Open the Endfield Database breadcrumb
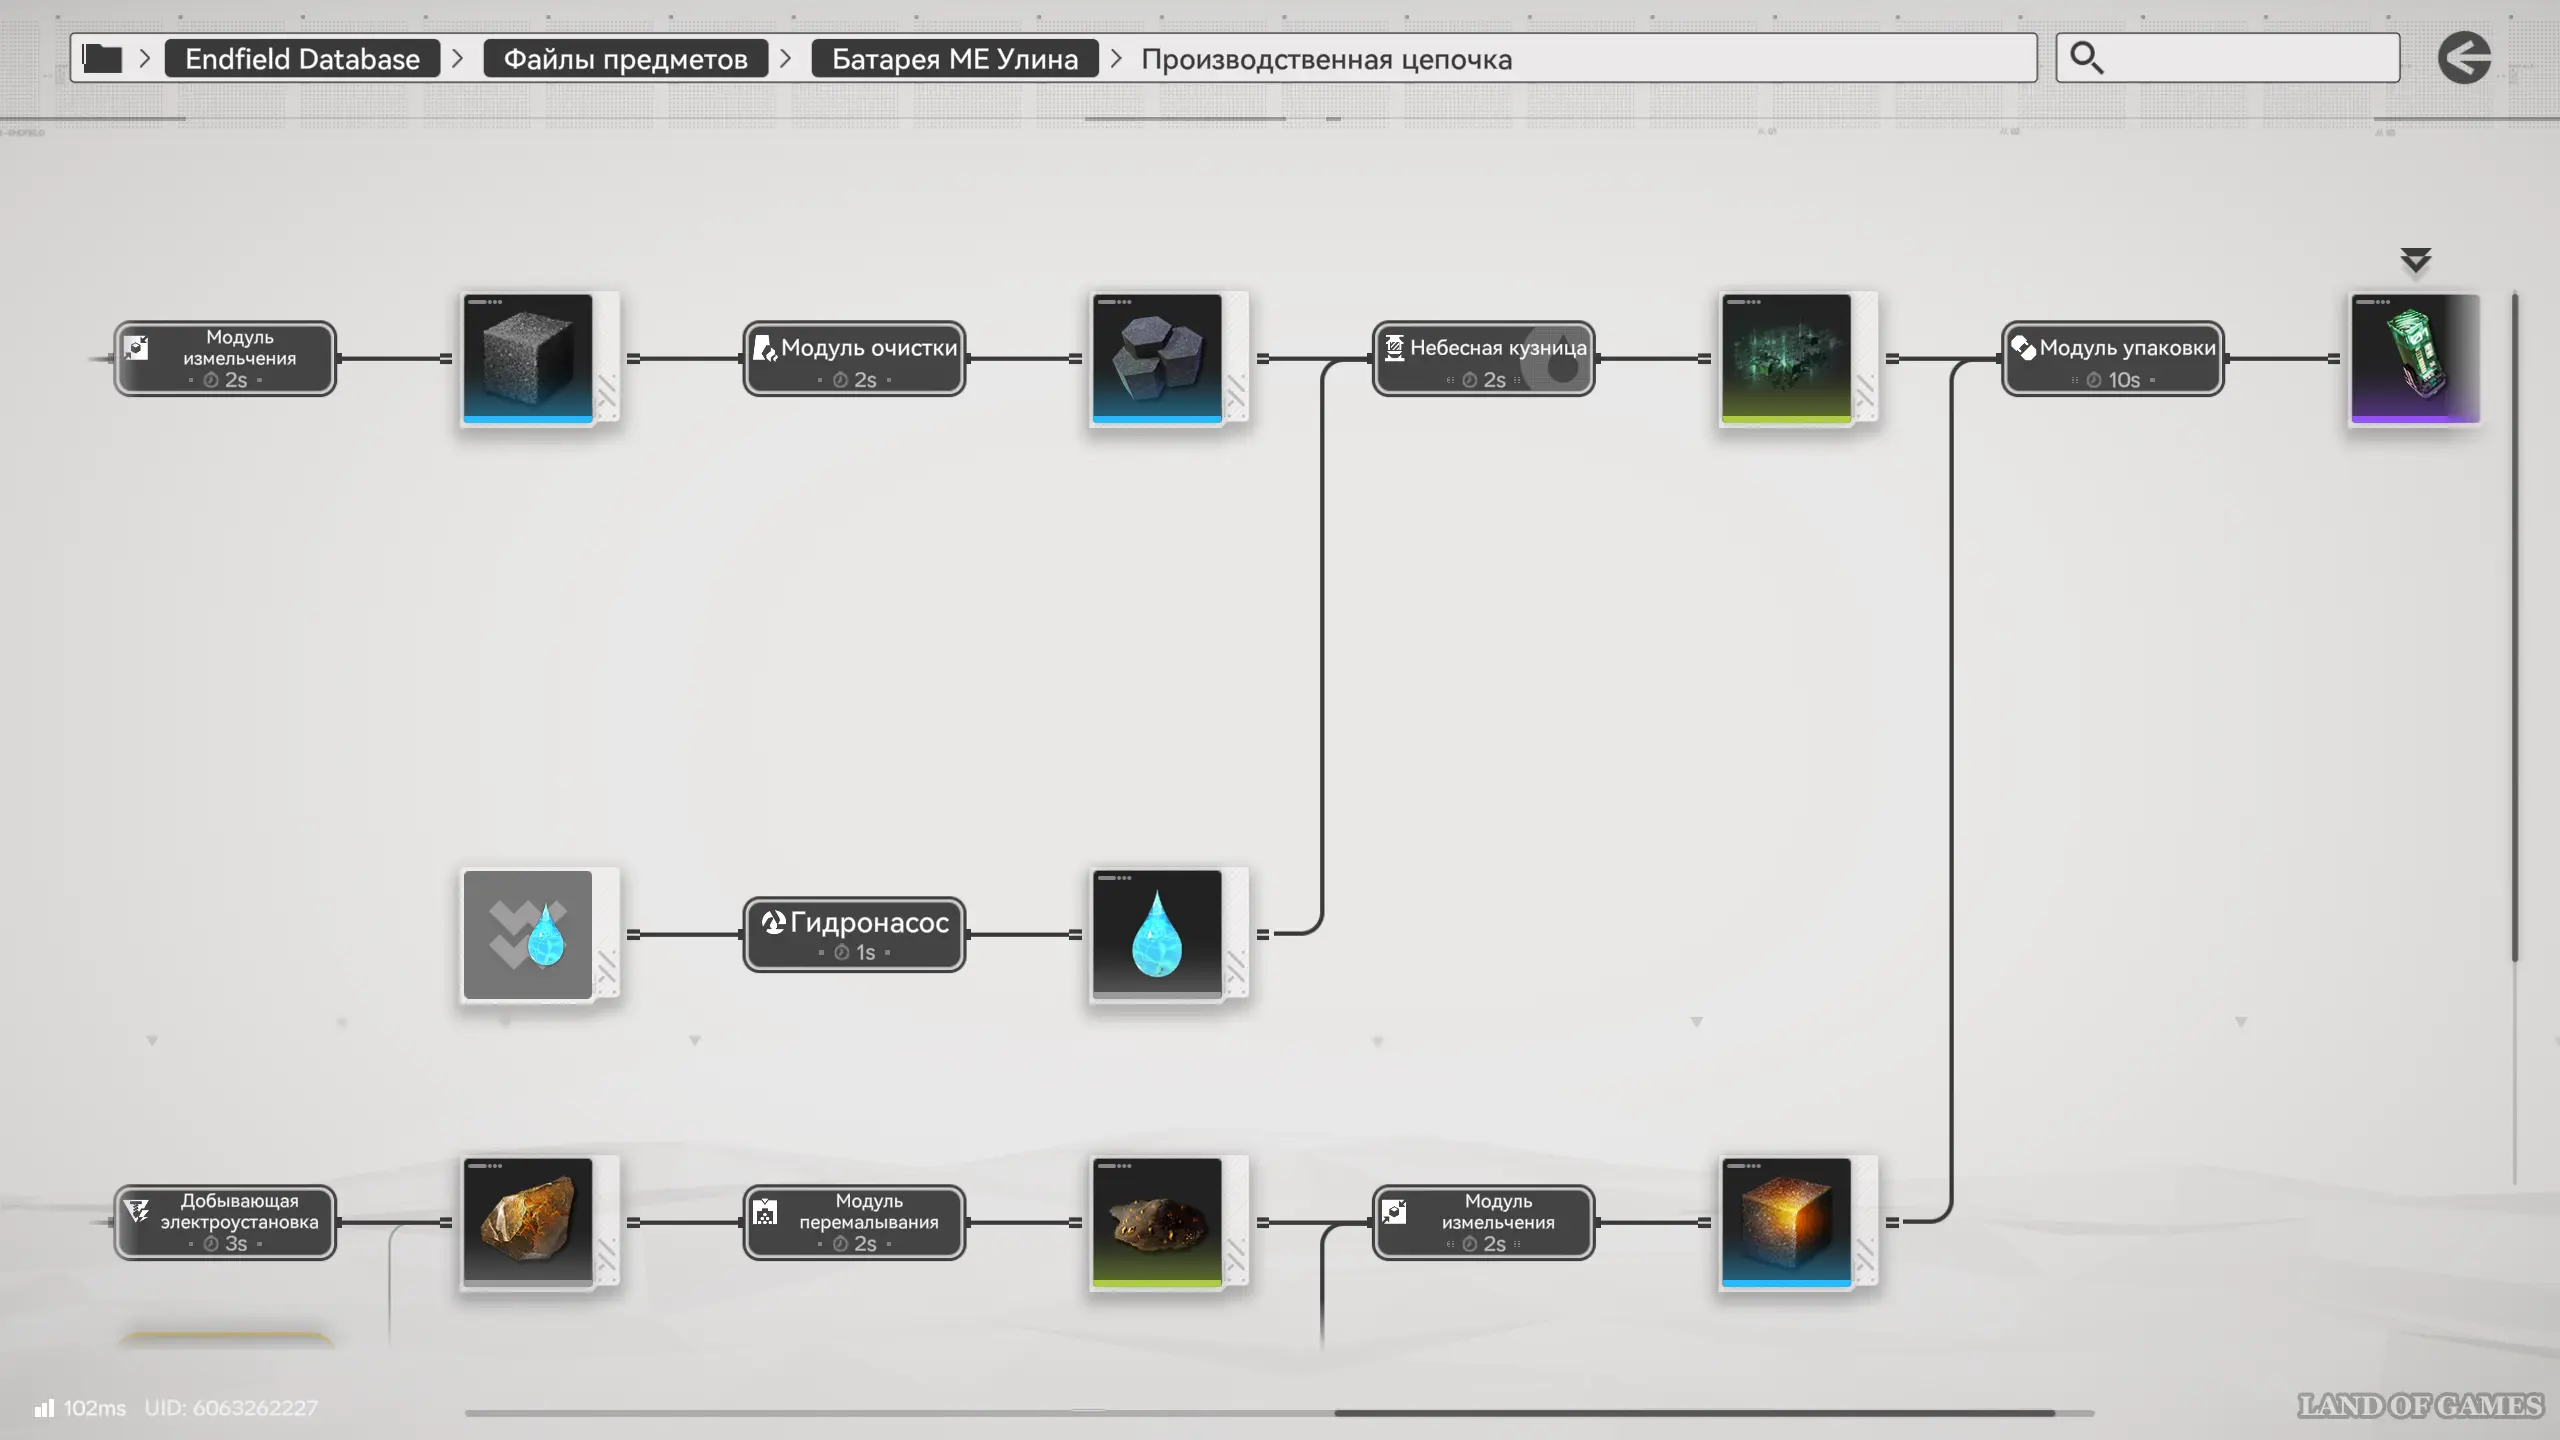 pyautogui.click(x=302, y=59)
